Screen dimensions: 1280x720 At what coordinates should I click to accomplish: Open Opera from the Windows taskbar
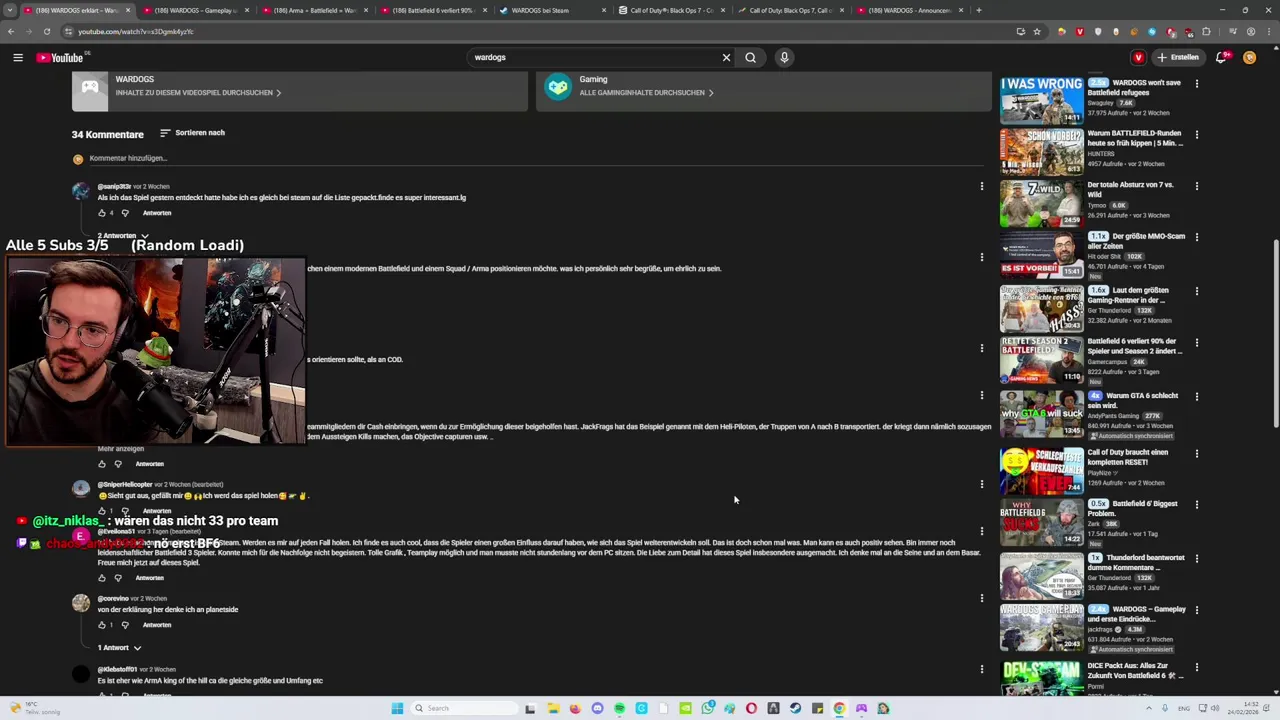coord(751,708)
